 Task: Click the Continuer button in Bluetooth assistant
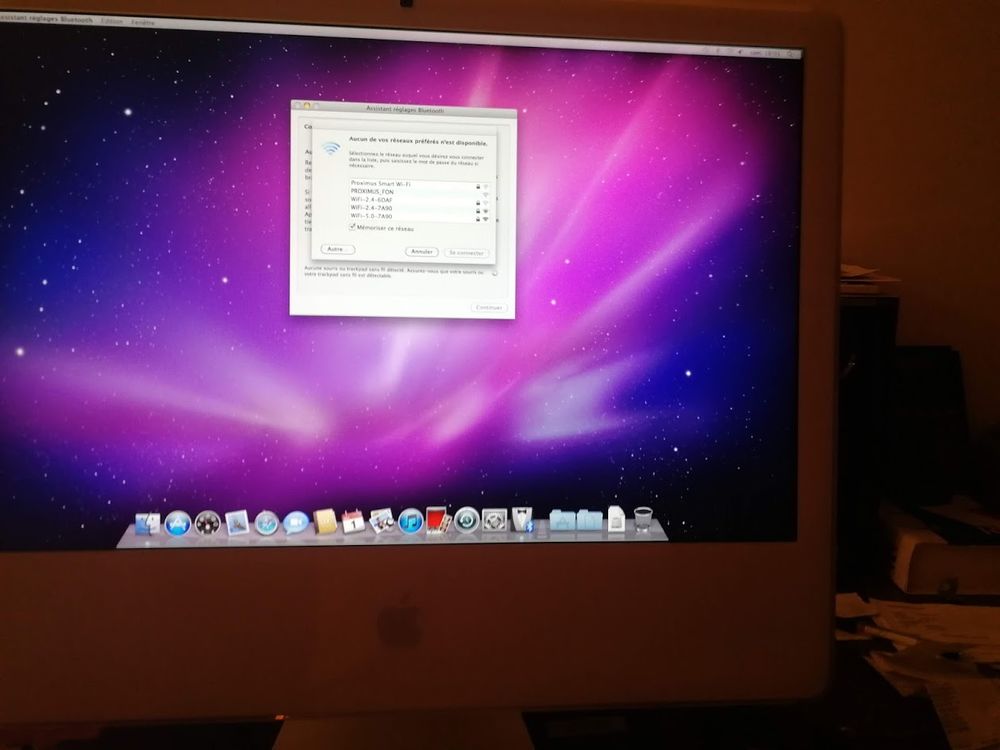tap(489, 307)
